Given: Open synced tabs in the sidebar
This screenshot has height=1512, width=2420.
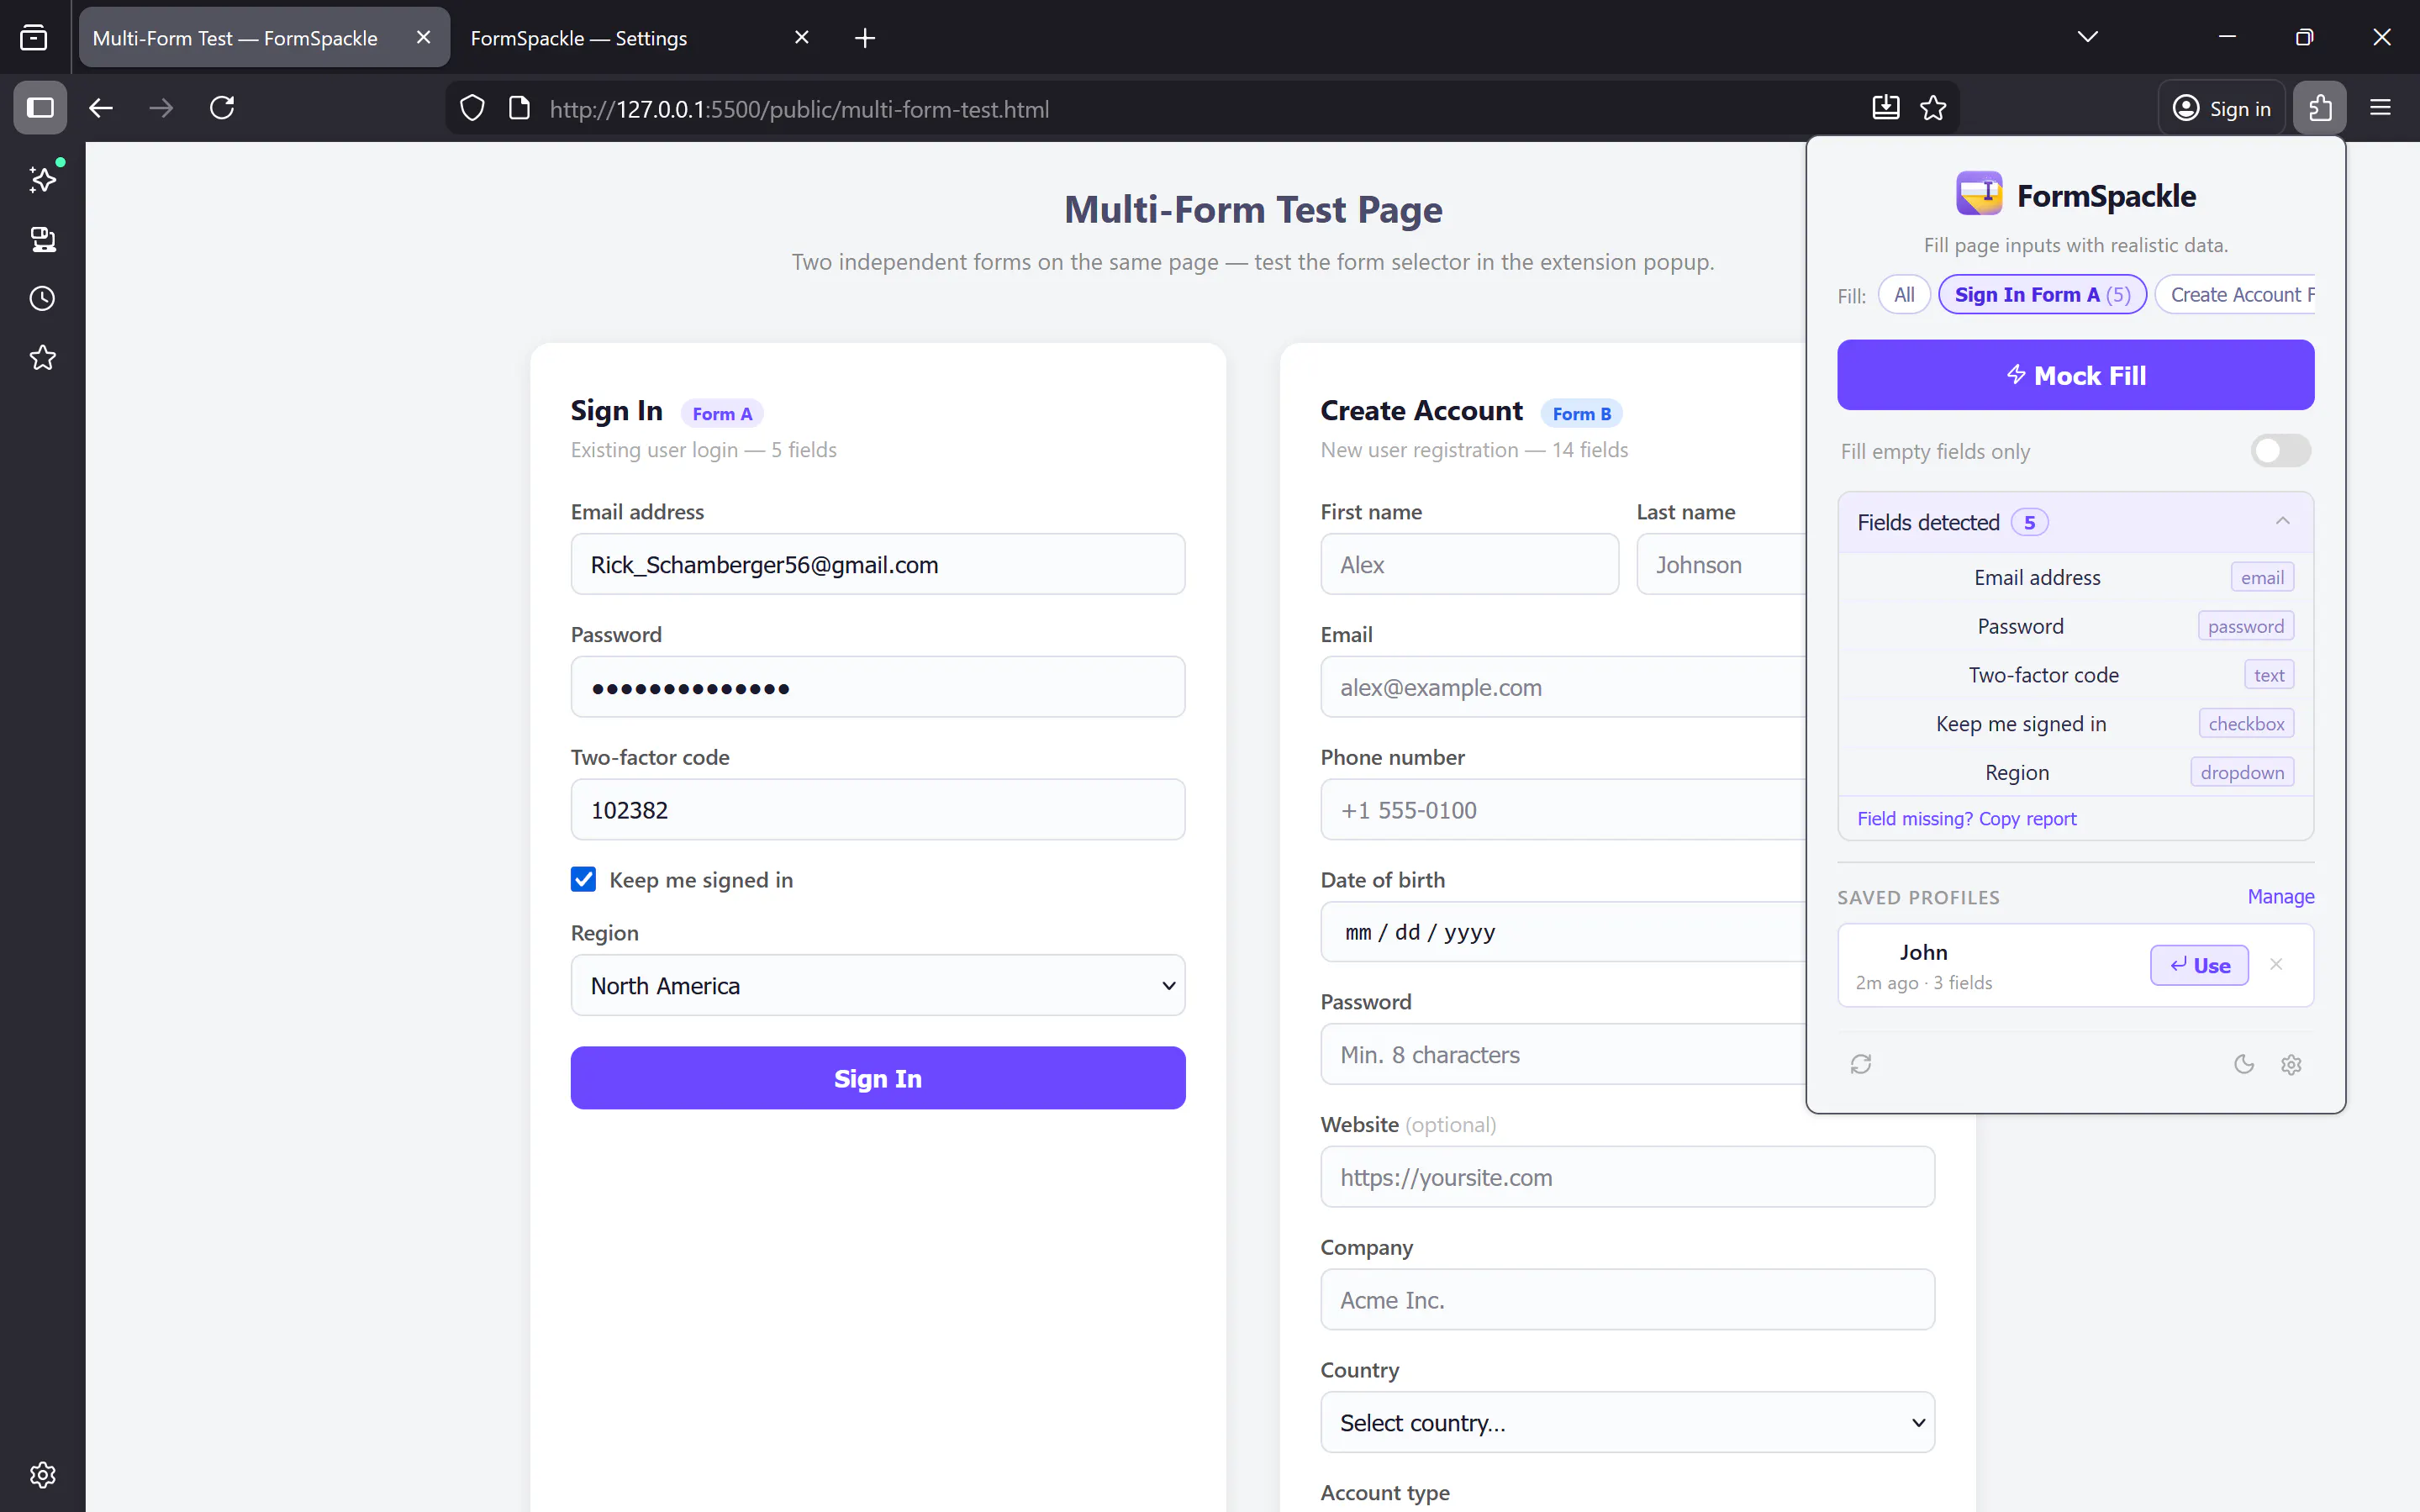Looking at the screenshot, I should pyautogui.click(x=42, y=239).
